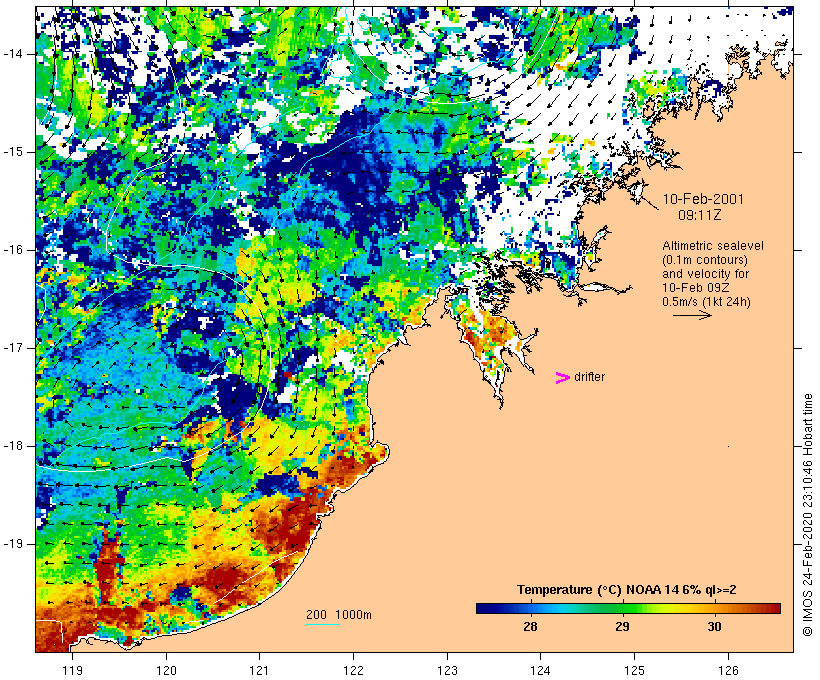Click the 'Altimetric sealevel' label
Viewport: 820px width, 680px height.
click(x=713, y=246)
